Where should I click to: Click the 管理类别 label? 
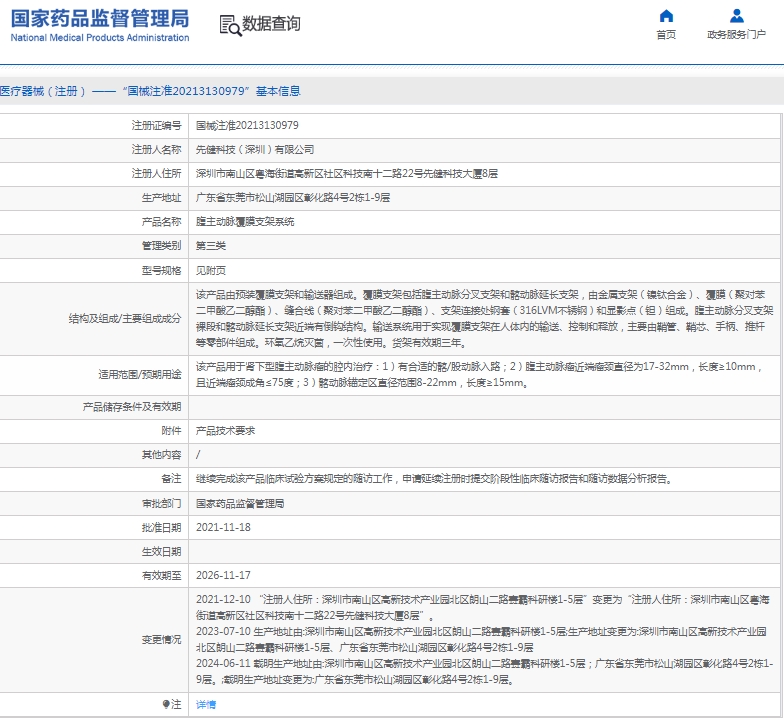pyautogui.click(x=162, y=246)
